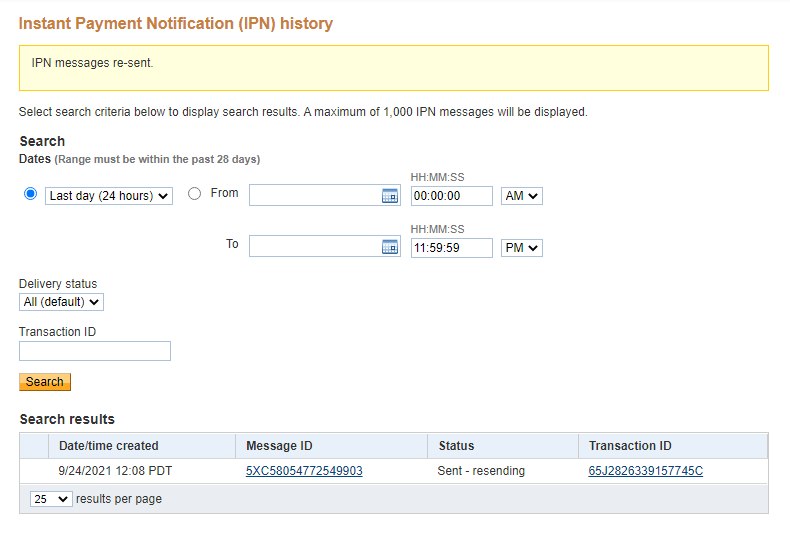This screenshot has width=790, height=540.
Task: Open transaction ID 65J2826339157745C
Action: pos(645,471)
